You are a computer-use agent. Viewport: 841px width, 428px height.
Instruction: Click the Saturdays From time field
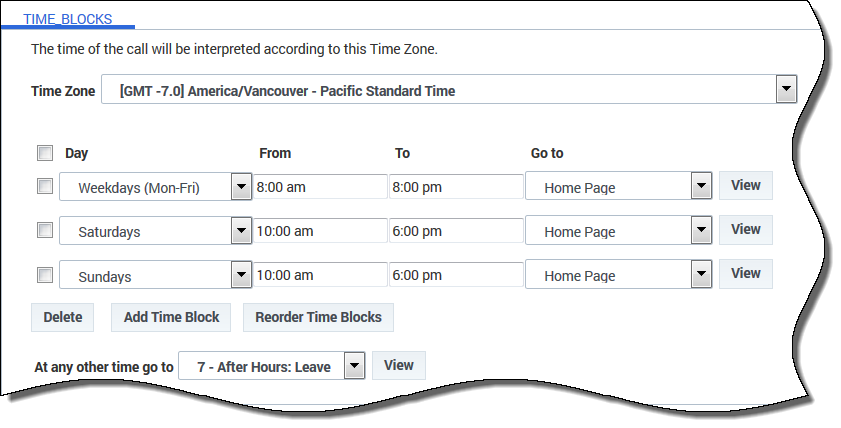(x=320, y=231)
